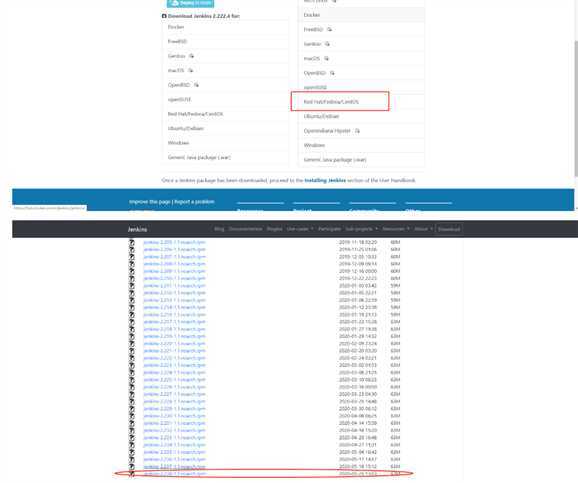Click the icon beside OpenIndiana Hipster

pyautogui.click(x=357, y=131)
